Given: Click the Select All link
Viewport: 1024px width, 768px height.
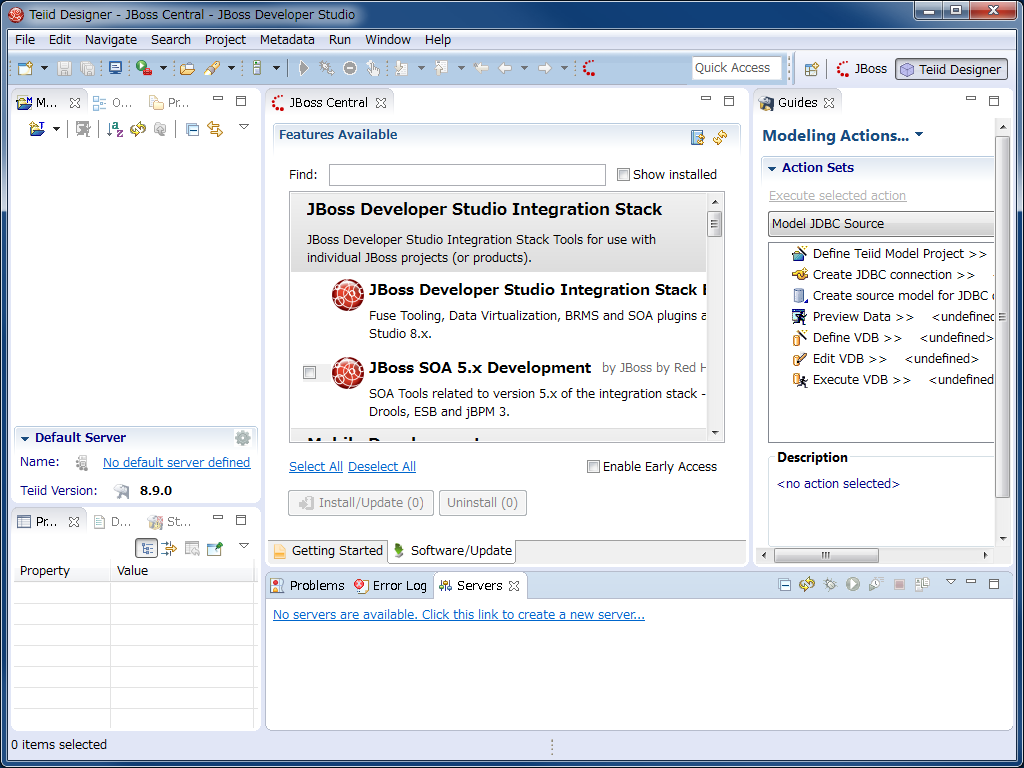Looking at the screenshot, I should point(316,466).
